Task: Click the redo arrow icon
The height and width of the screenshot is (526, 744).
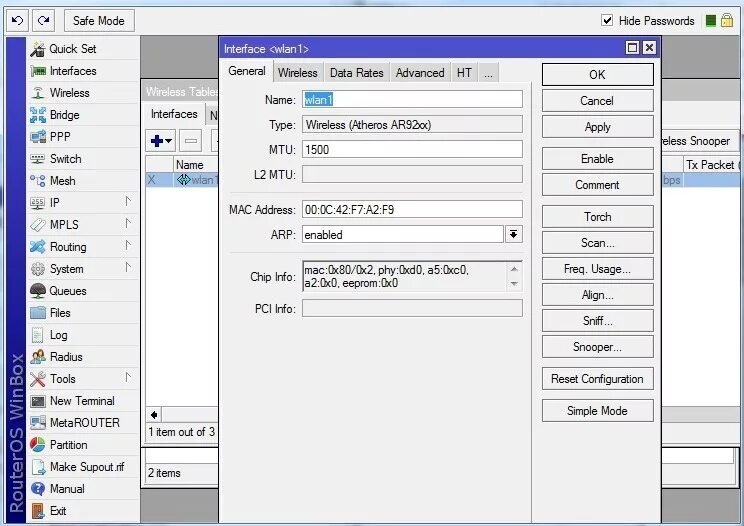Action: point(44,20)
